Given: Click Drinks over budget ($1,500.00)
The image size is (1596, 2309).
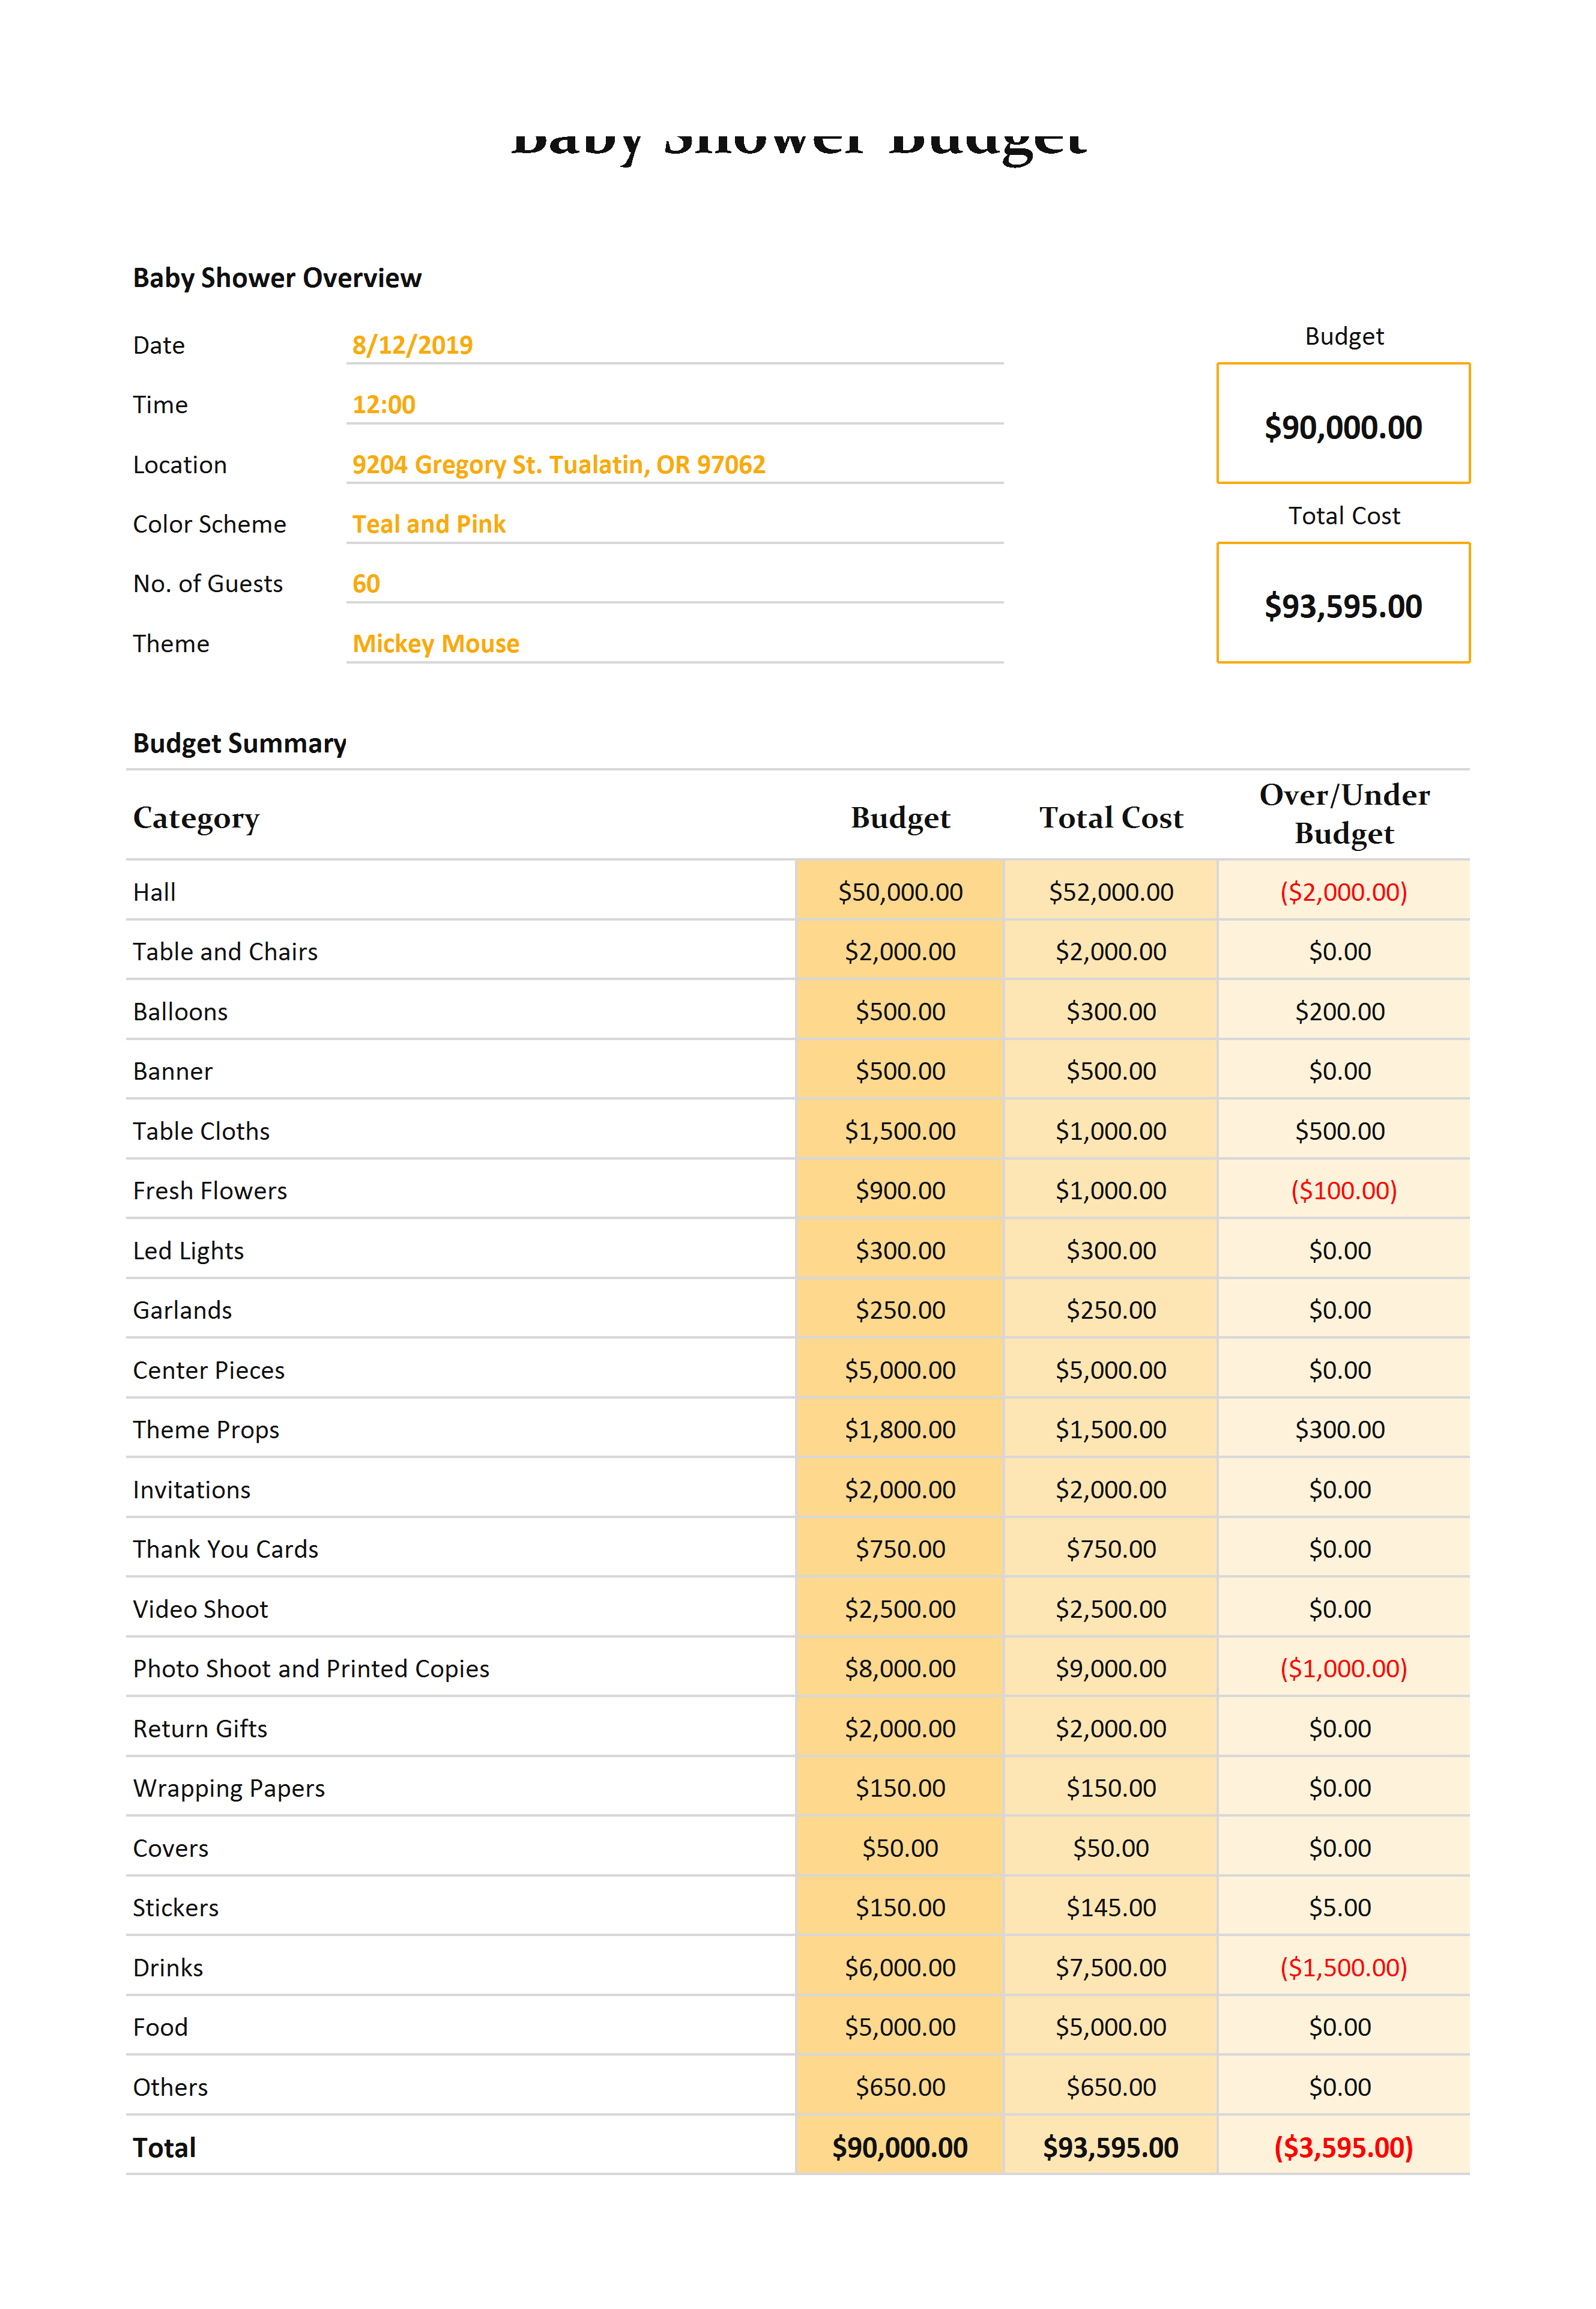Looking at the screenshot, I should coord(1343,1968).
